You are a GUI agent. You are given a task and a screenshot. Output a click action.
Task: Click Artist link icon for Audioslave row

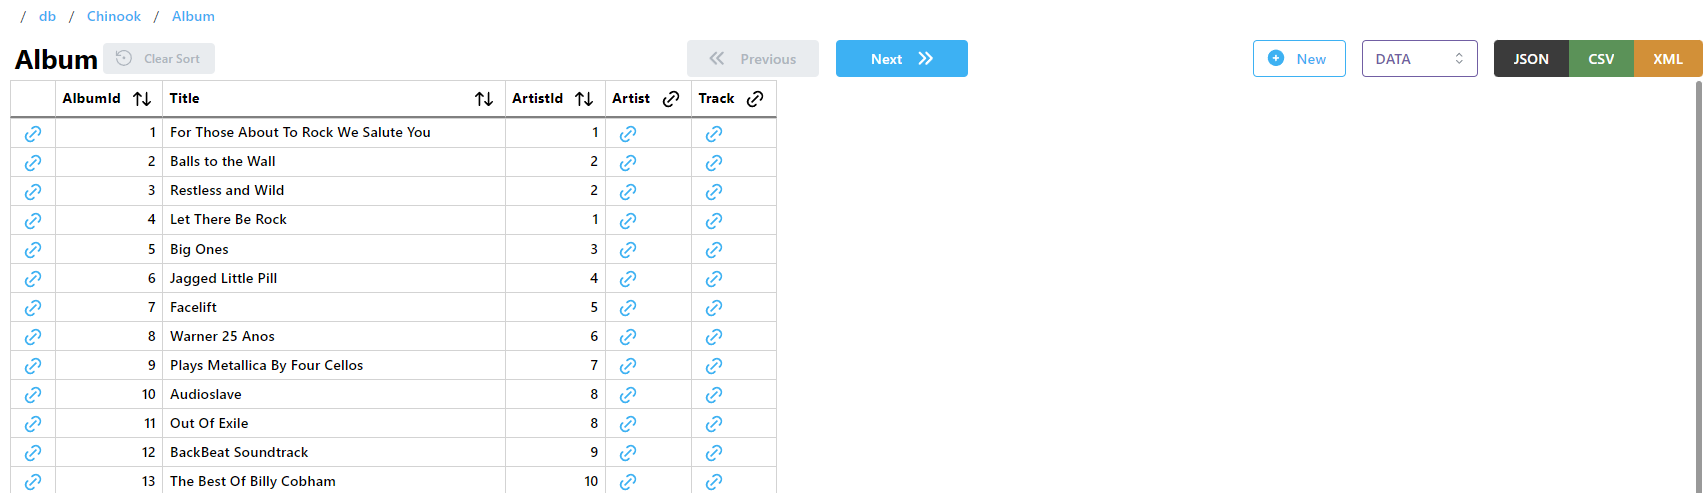point(628,394)
